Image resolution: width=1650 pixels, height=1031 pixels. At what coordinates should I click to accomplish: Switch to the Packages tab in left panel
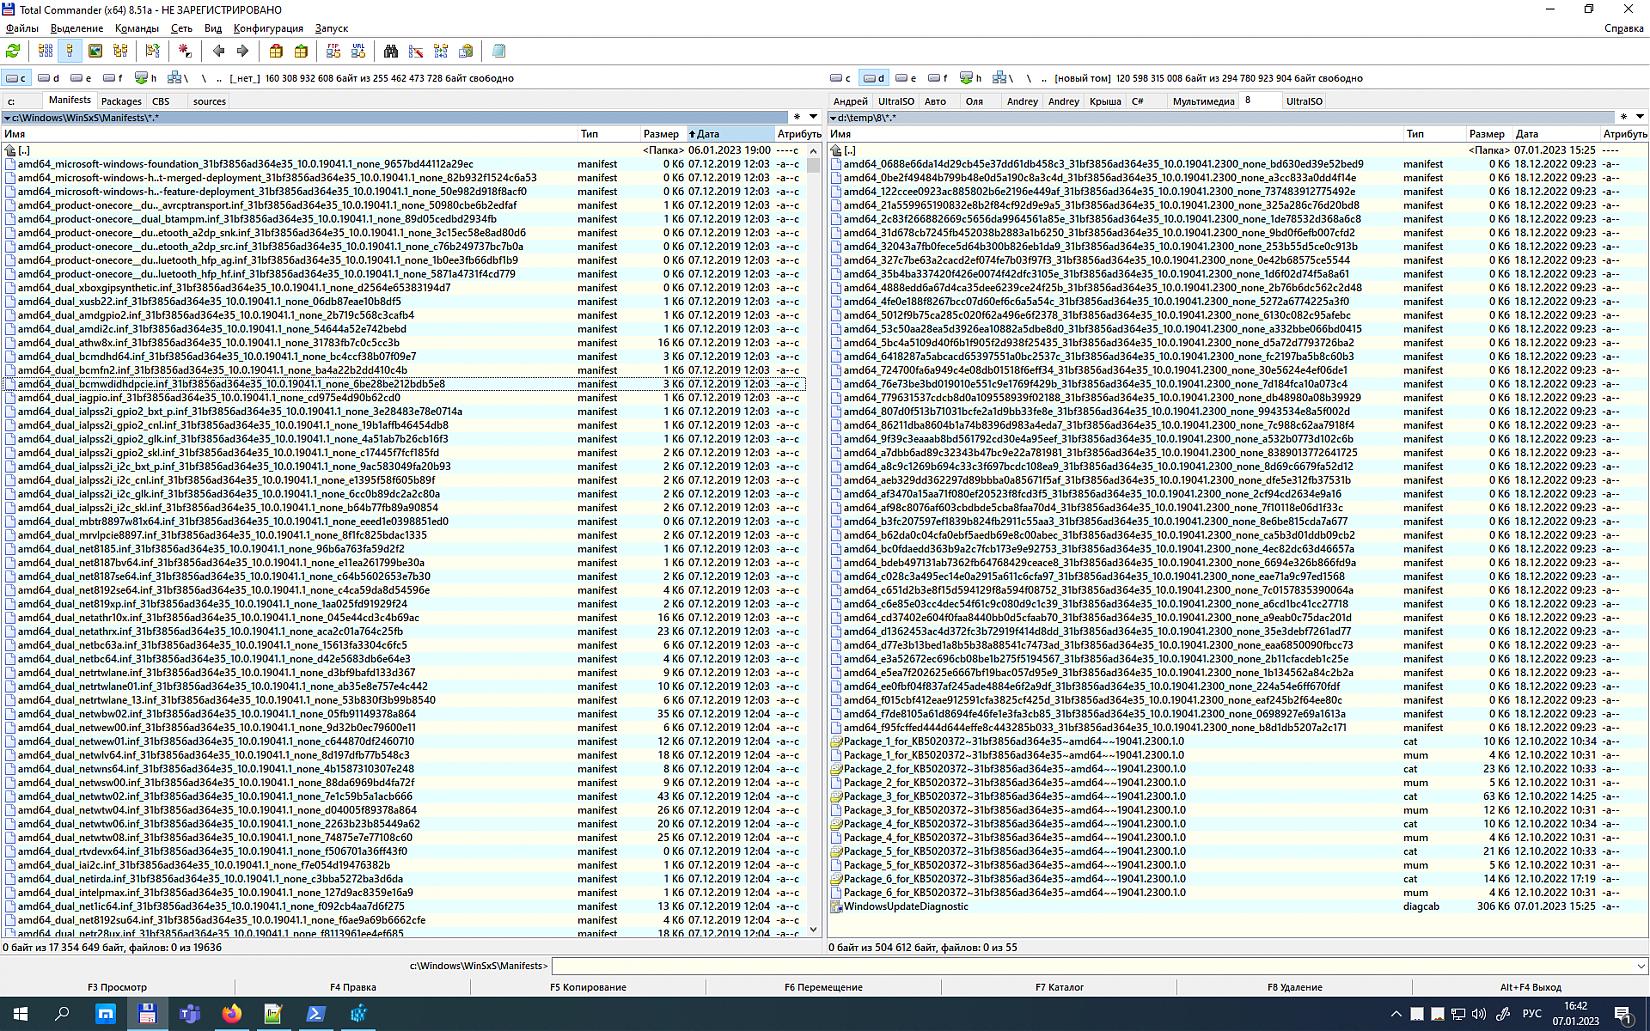[x=121, y=101]
